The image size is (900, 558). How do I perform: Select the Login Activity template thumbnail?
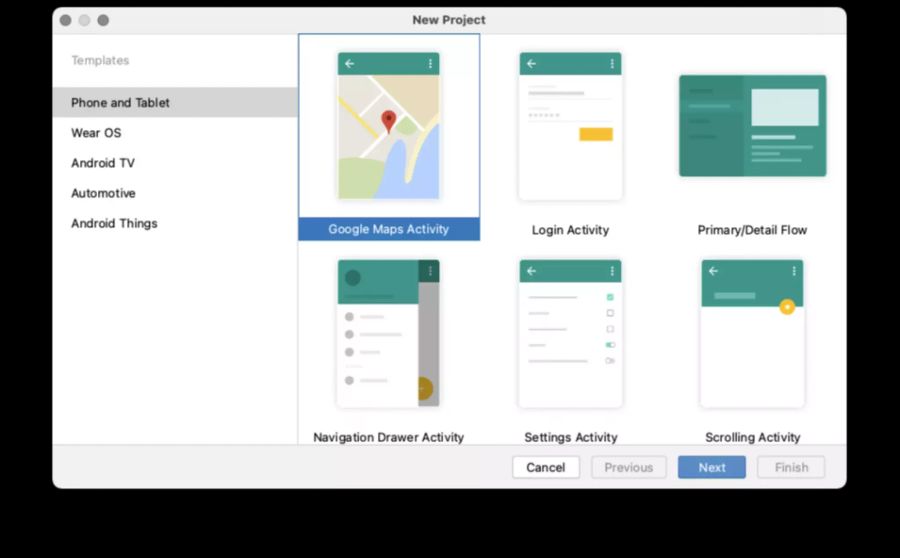pos(571,126)
